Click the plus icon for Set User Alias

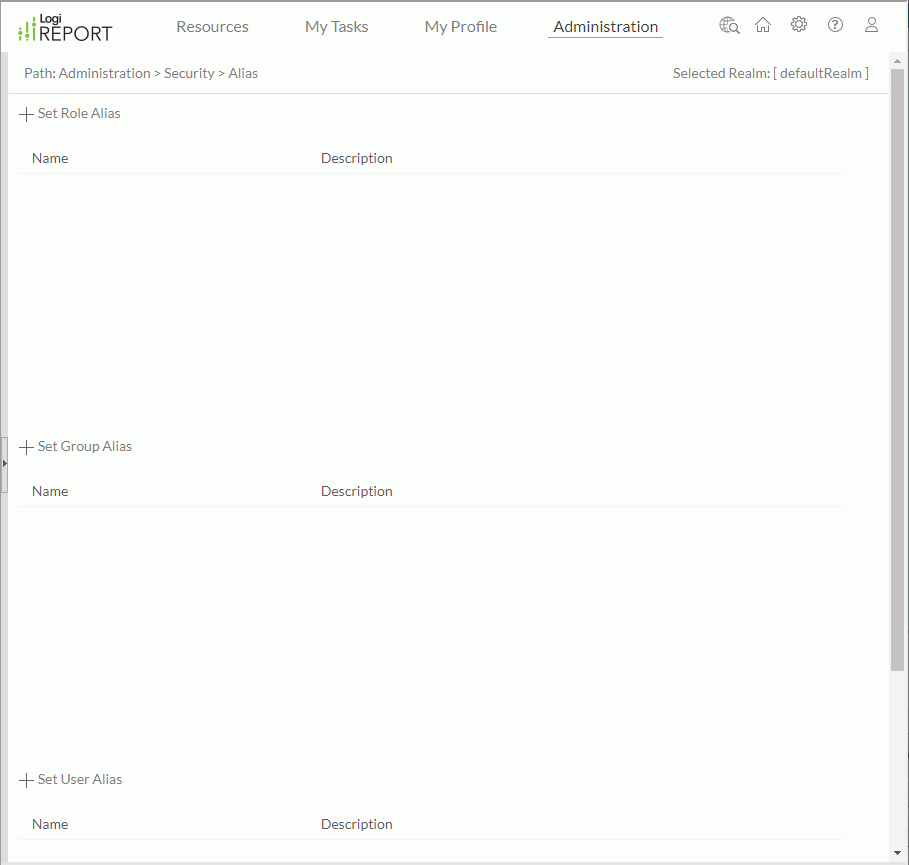tap(26, 780)
